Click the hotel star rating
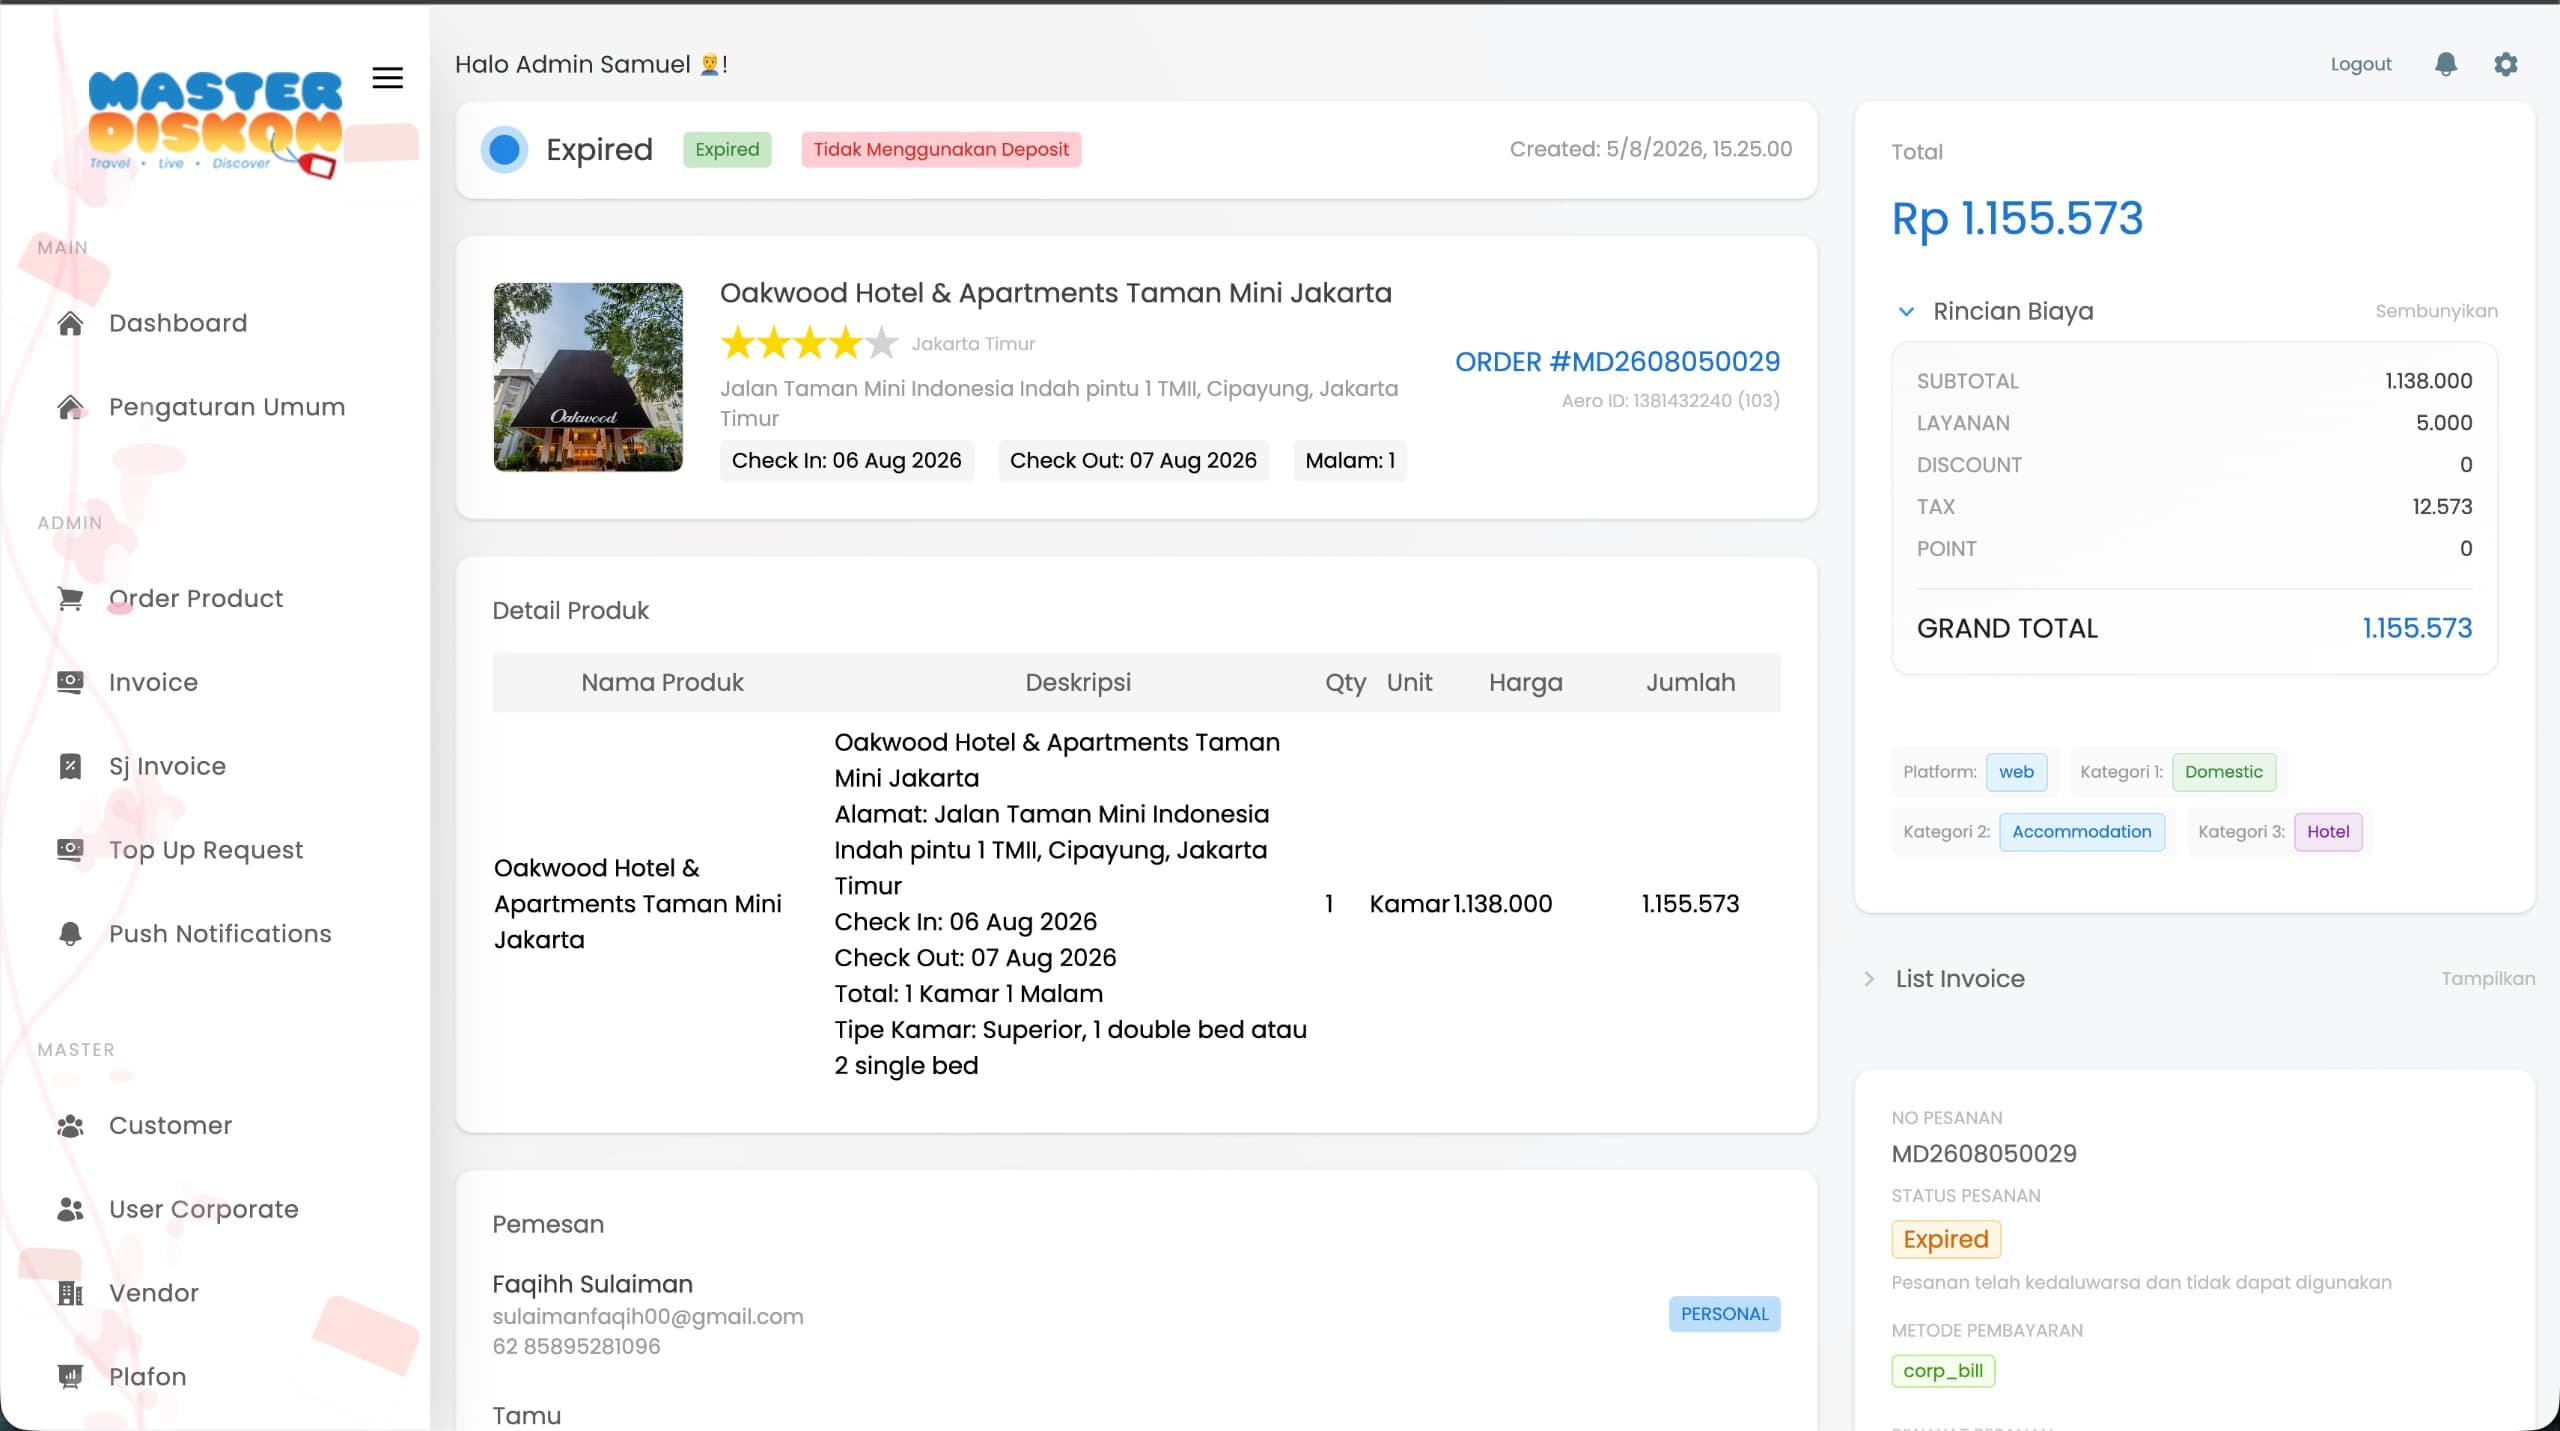The height and width of the screenshot is (1431, 2560). click(809, 343)
